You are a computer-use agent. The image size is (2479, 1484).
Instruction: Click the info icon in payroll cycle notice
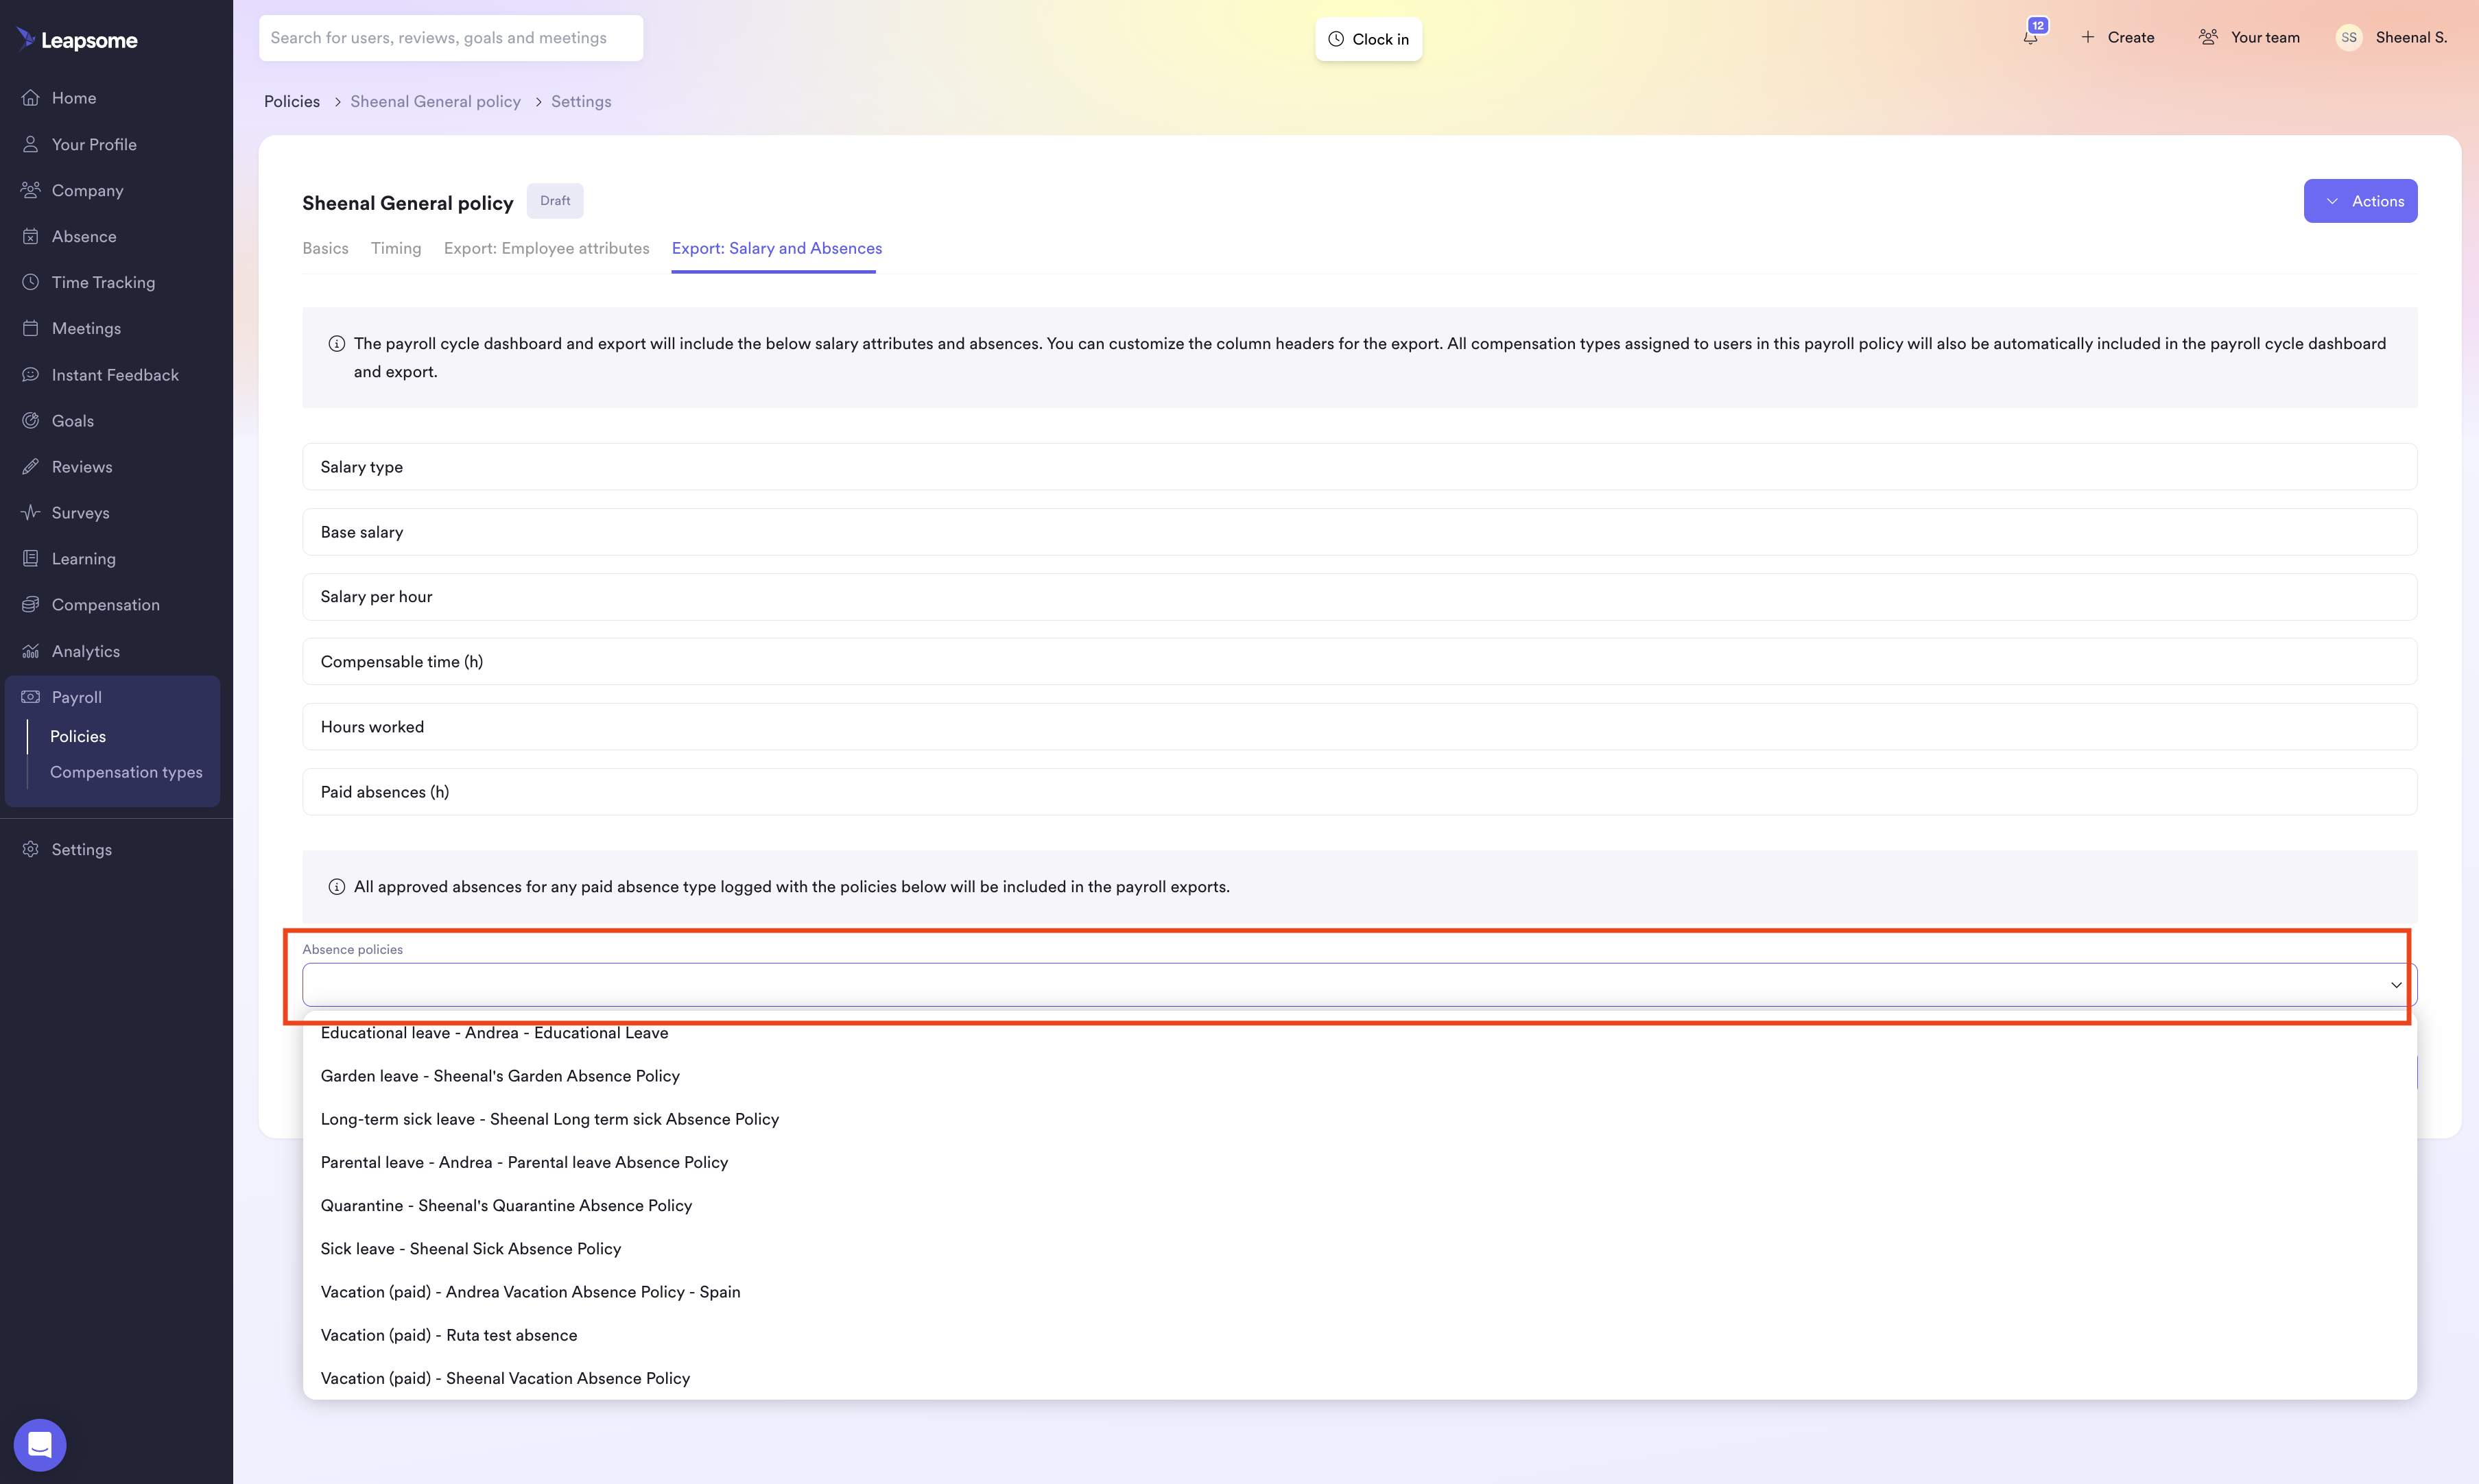coord(337,343)
